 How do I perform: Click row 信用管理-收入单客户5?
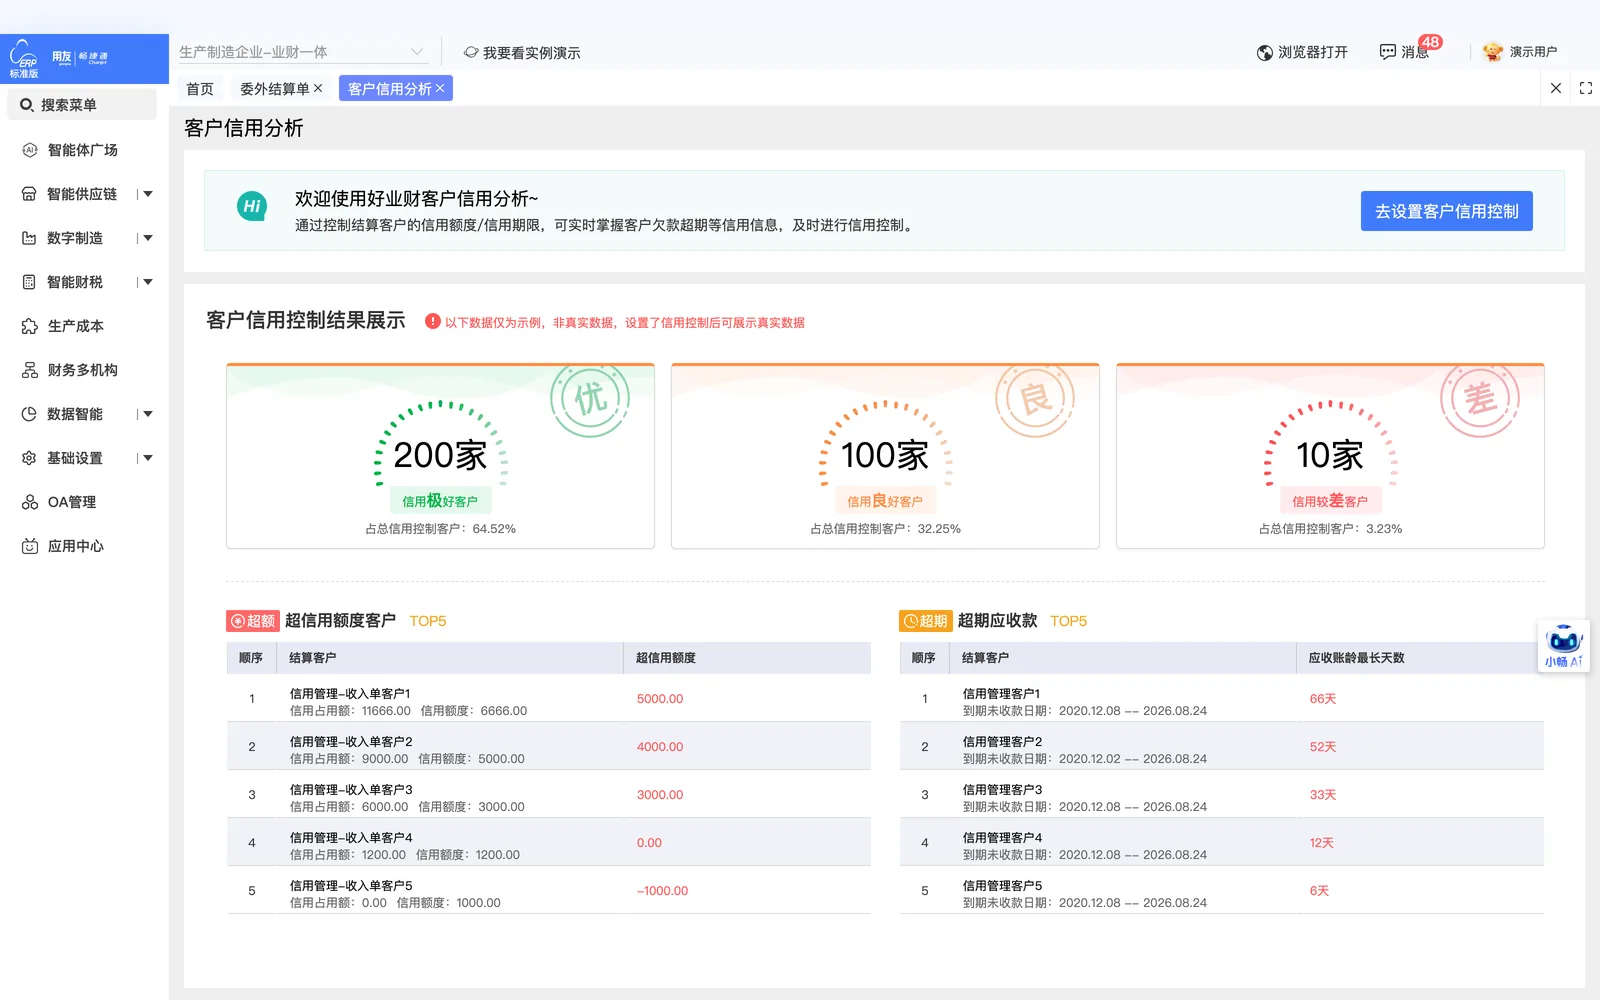[x=548, y=890]
